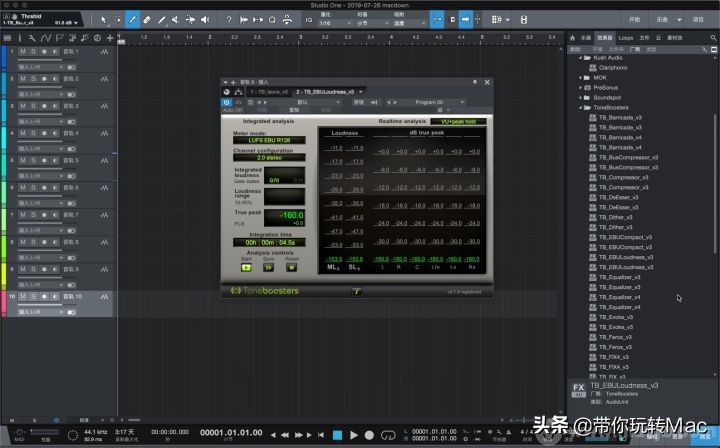Click the plugin window pin icon
The height and width of the screenshot is (448, 720).
coord(475,82)
